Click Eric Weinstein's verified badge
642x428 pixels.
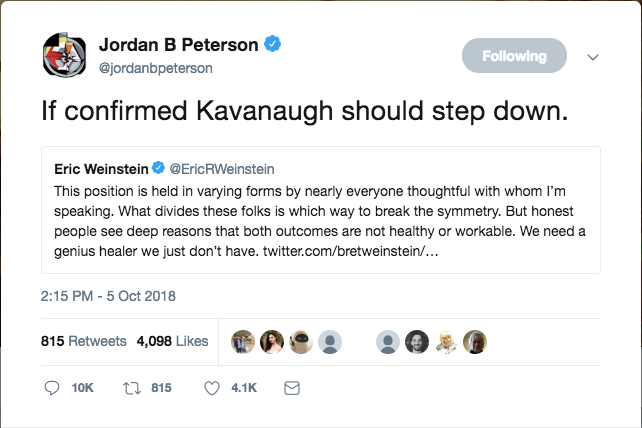click(x=158, y=169)
